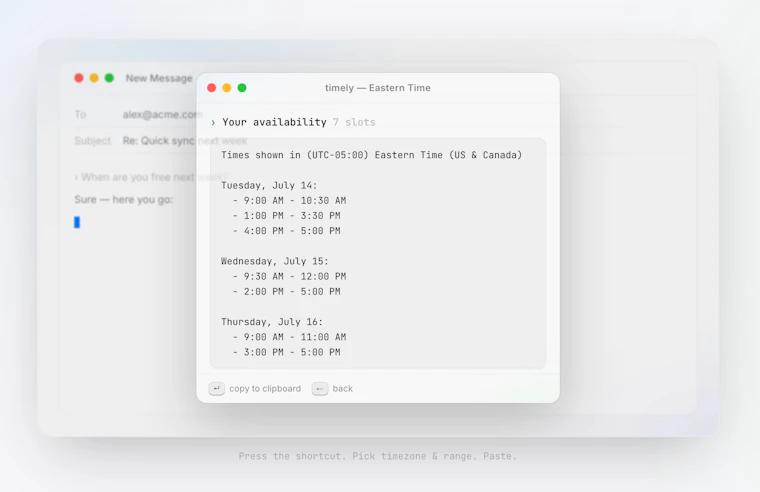Close the New Message window
Screen dimensions: 760x492
[79, 78]
